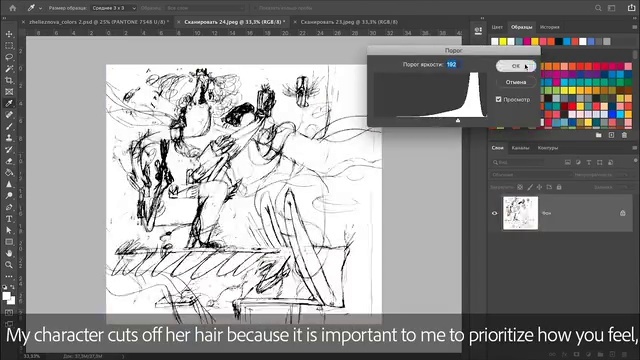The width and height of the screenshot is (640, 360).
Task: Select the Path Selection arrow tool
Action: [9, 230]
